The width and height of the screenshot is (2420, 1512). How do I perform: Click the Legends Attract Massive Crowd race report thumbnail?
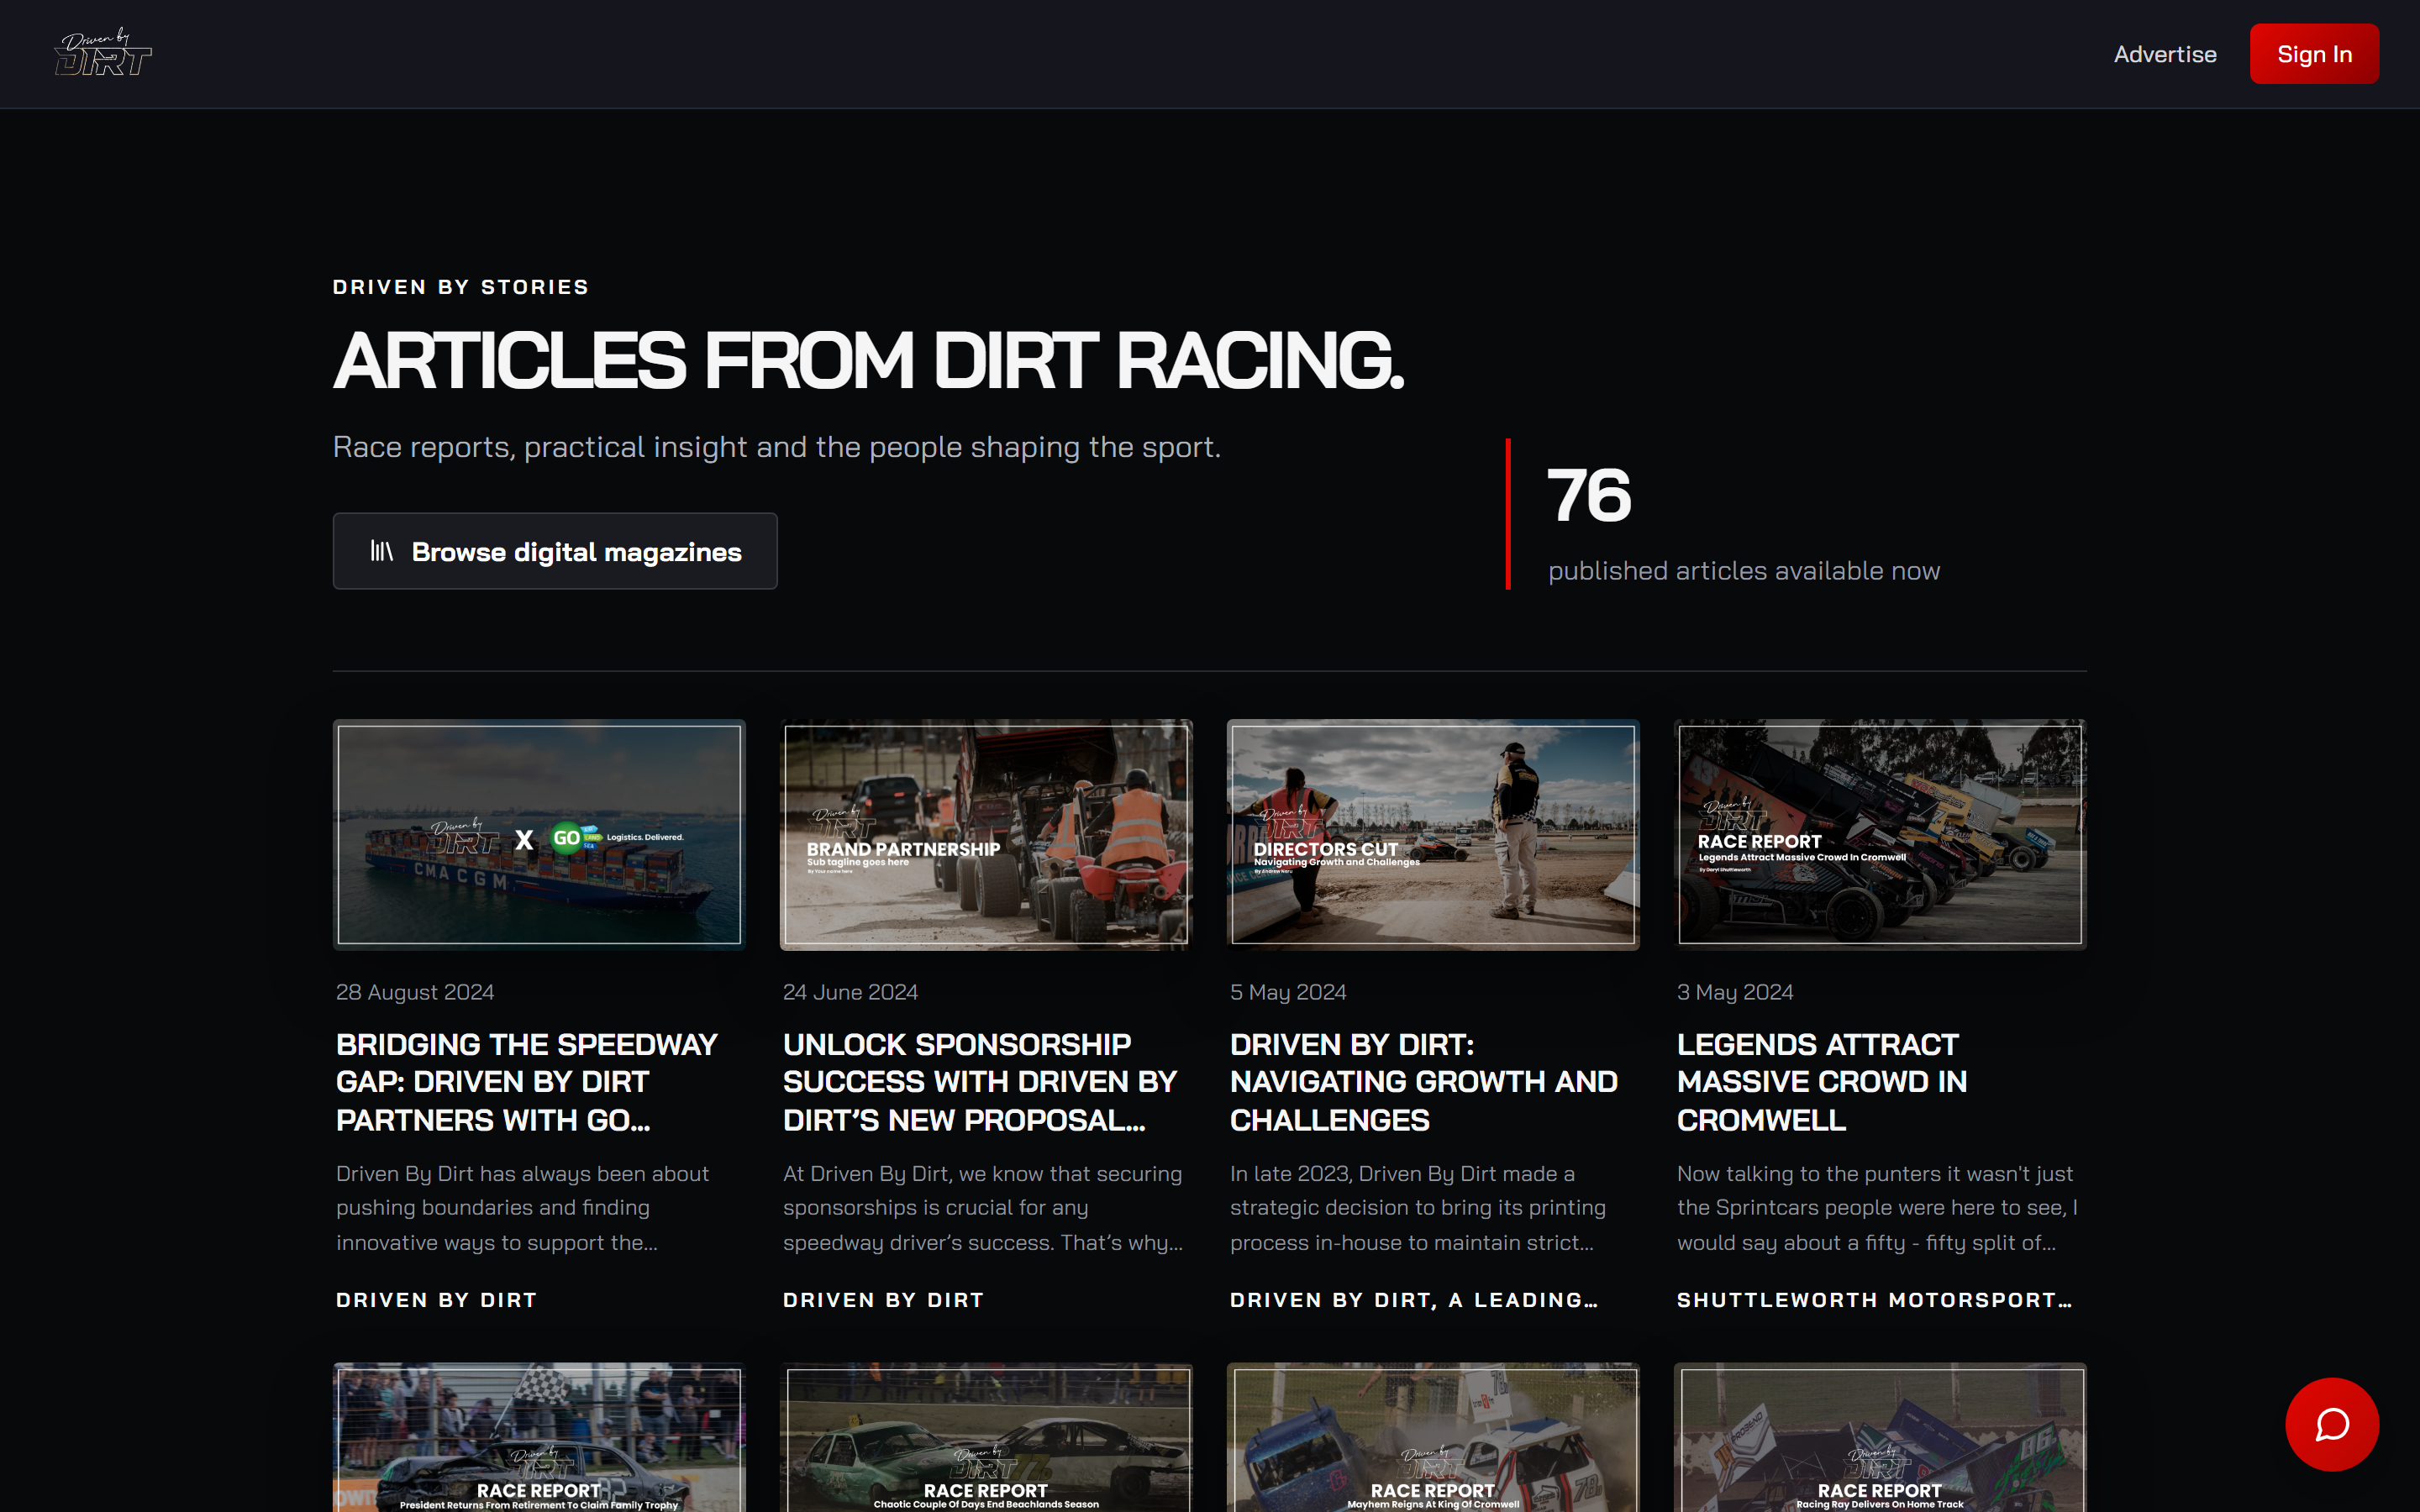(1880, 834)
